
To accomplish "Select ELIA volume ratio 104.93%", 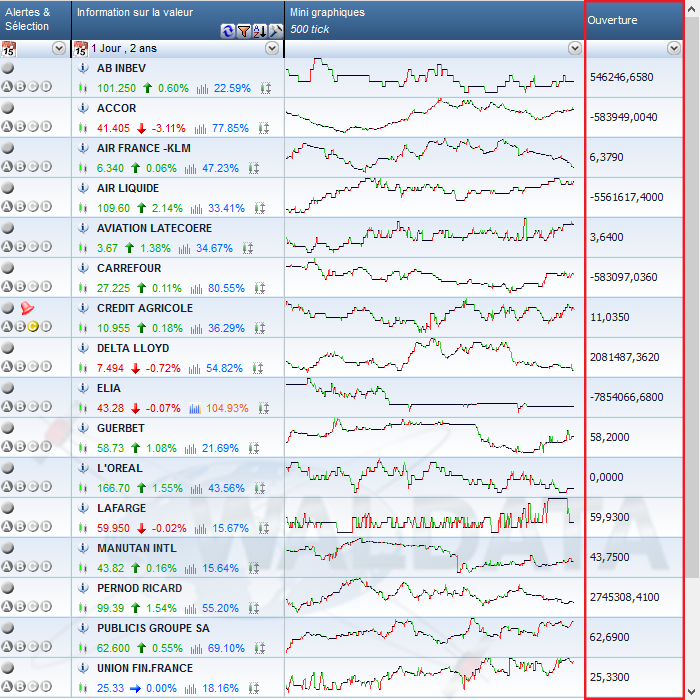I will pyautogui.click(x=227, y=408).
